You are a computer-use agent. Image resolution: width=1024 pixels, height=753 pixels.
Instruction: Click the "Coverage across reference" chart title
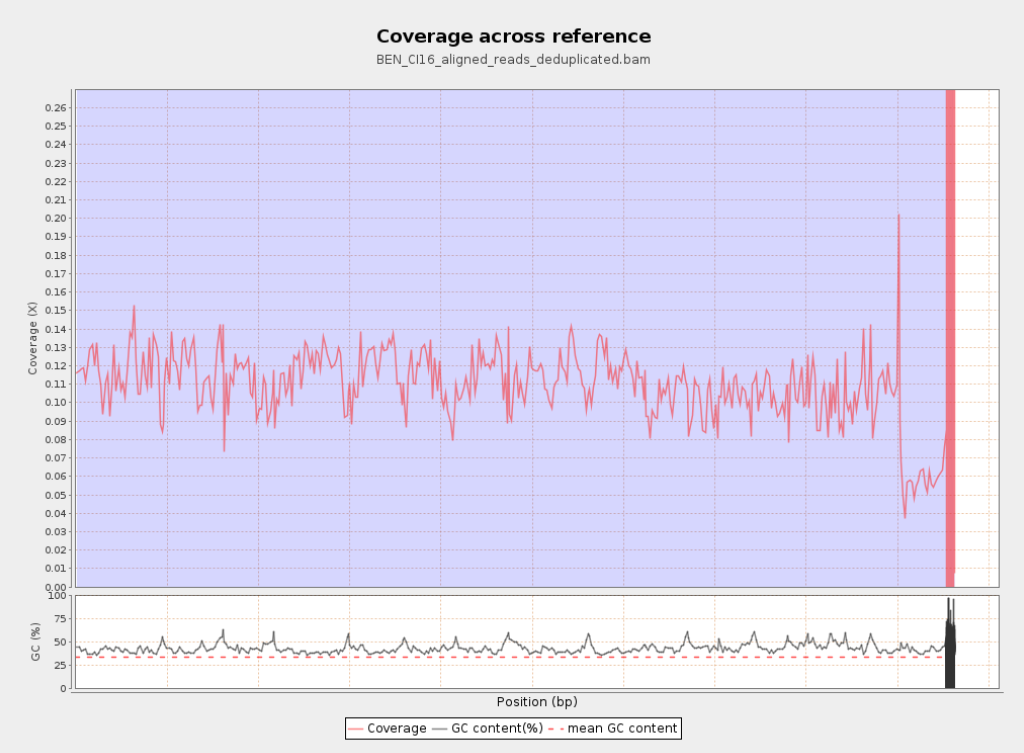513,36
